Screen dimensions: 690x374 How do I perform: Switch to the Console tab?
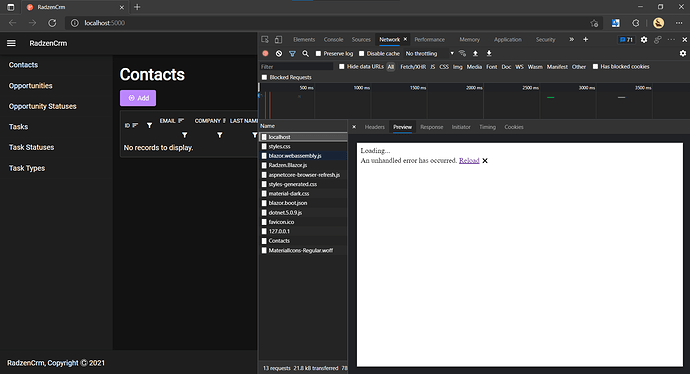(x=333, y=40)
